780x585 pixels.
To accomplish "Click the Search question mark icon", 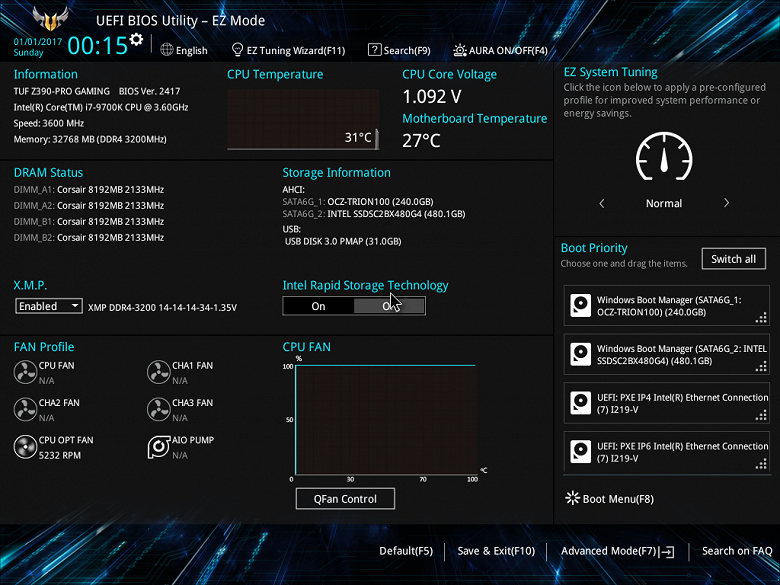I will coord(374,50).
